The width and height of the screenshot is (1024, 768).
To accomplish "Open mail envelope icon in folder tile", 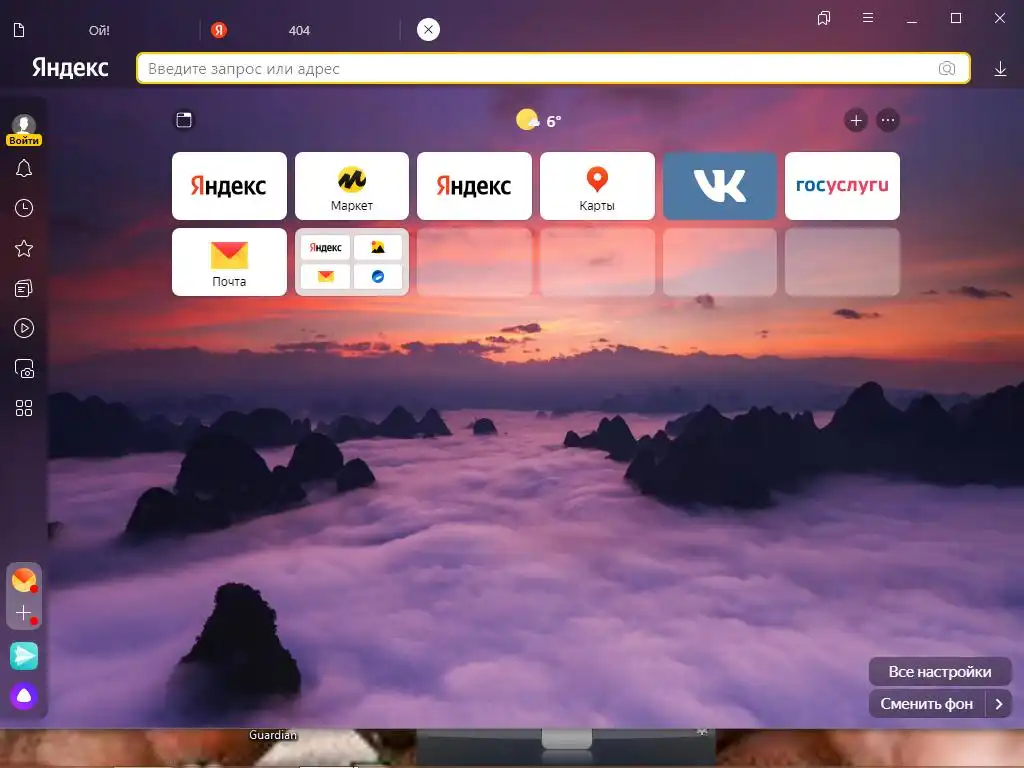I will [325, 276].
